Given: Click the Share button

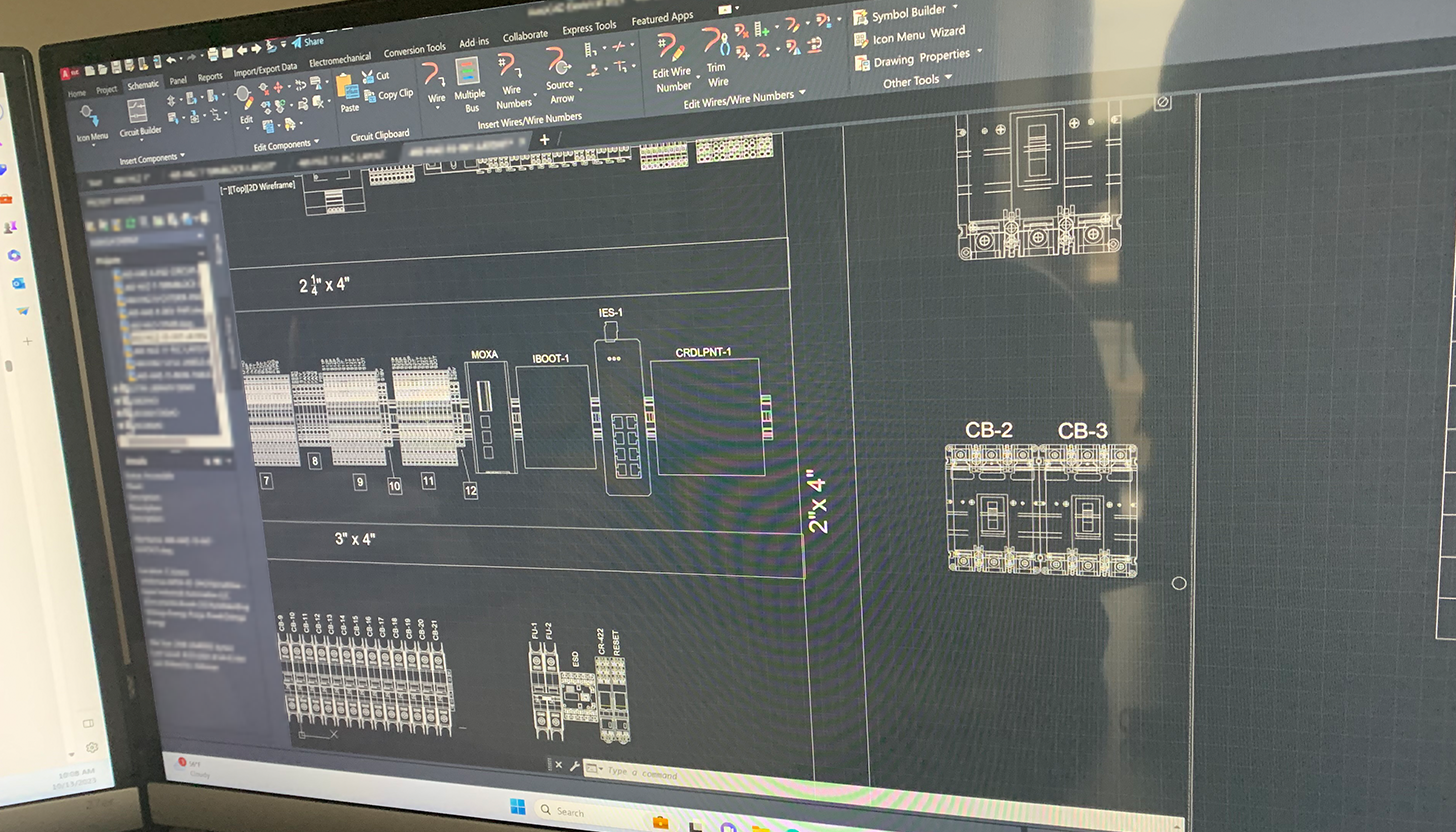Looking at the screenshot, I should 311,41.
